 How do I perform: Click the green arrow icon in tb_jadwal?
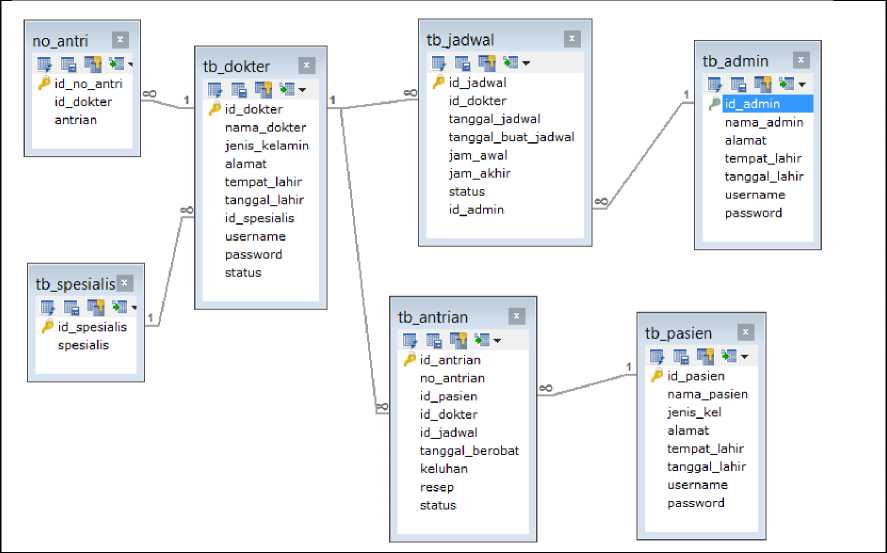click(x=509, y=63)
